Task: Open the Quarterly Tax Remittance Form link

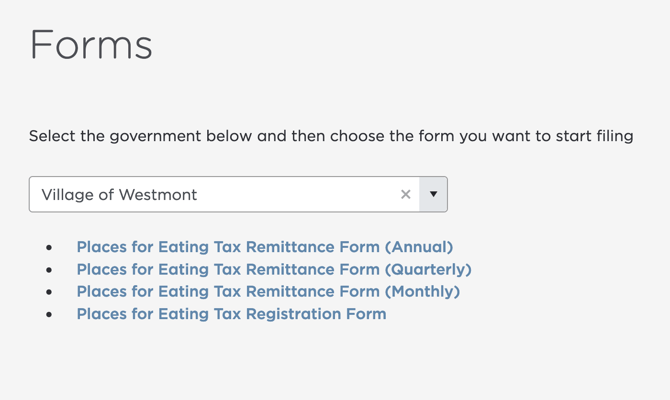Action: (273, 269)
